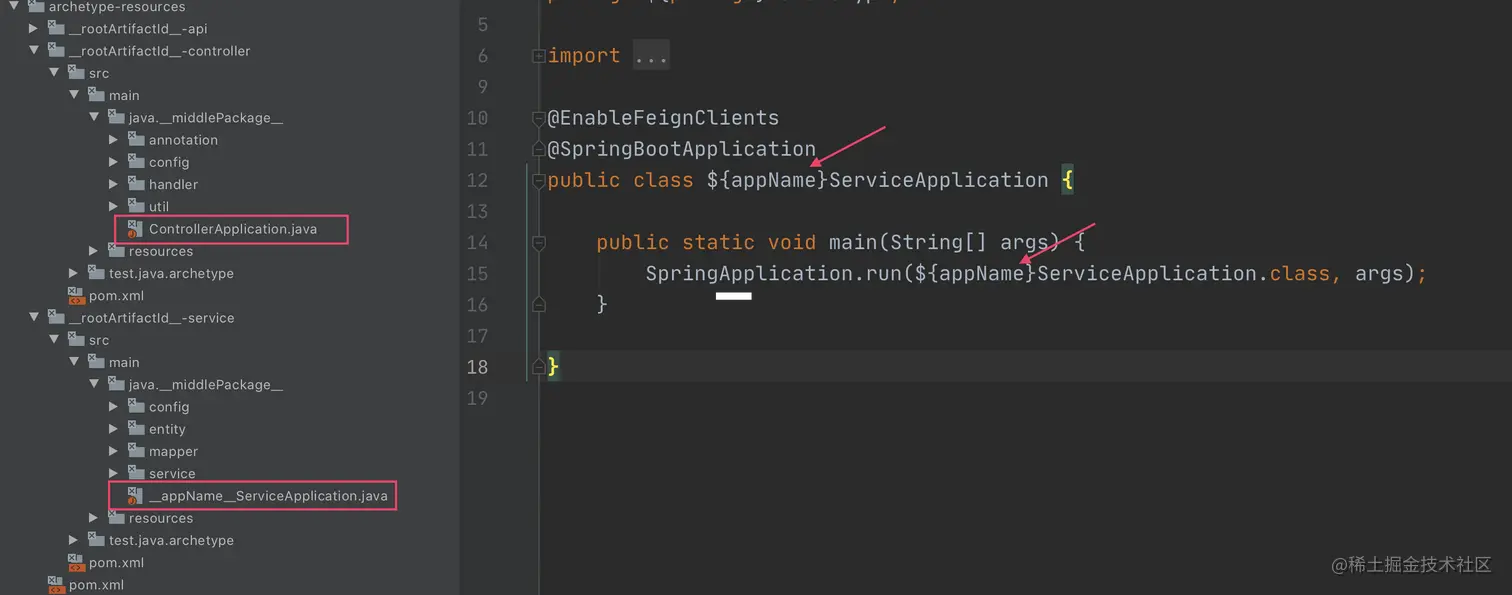
Task: Click the service folder icon
Action: coord(136,472)
